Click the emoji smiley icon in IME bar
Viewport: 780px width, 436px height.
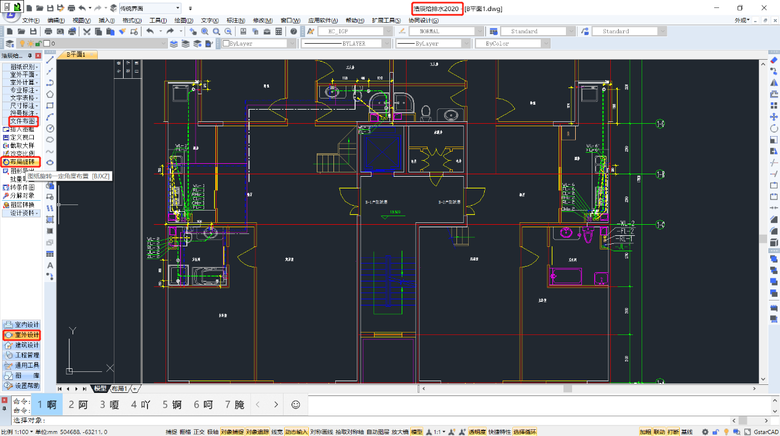click(x=295, y=404)
